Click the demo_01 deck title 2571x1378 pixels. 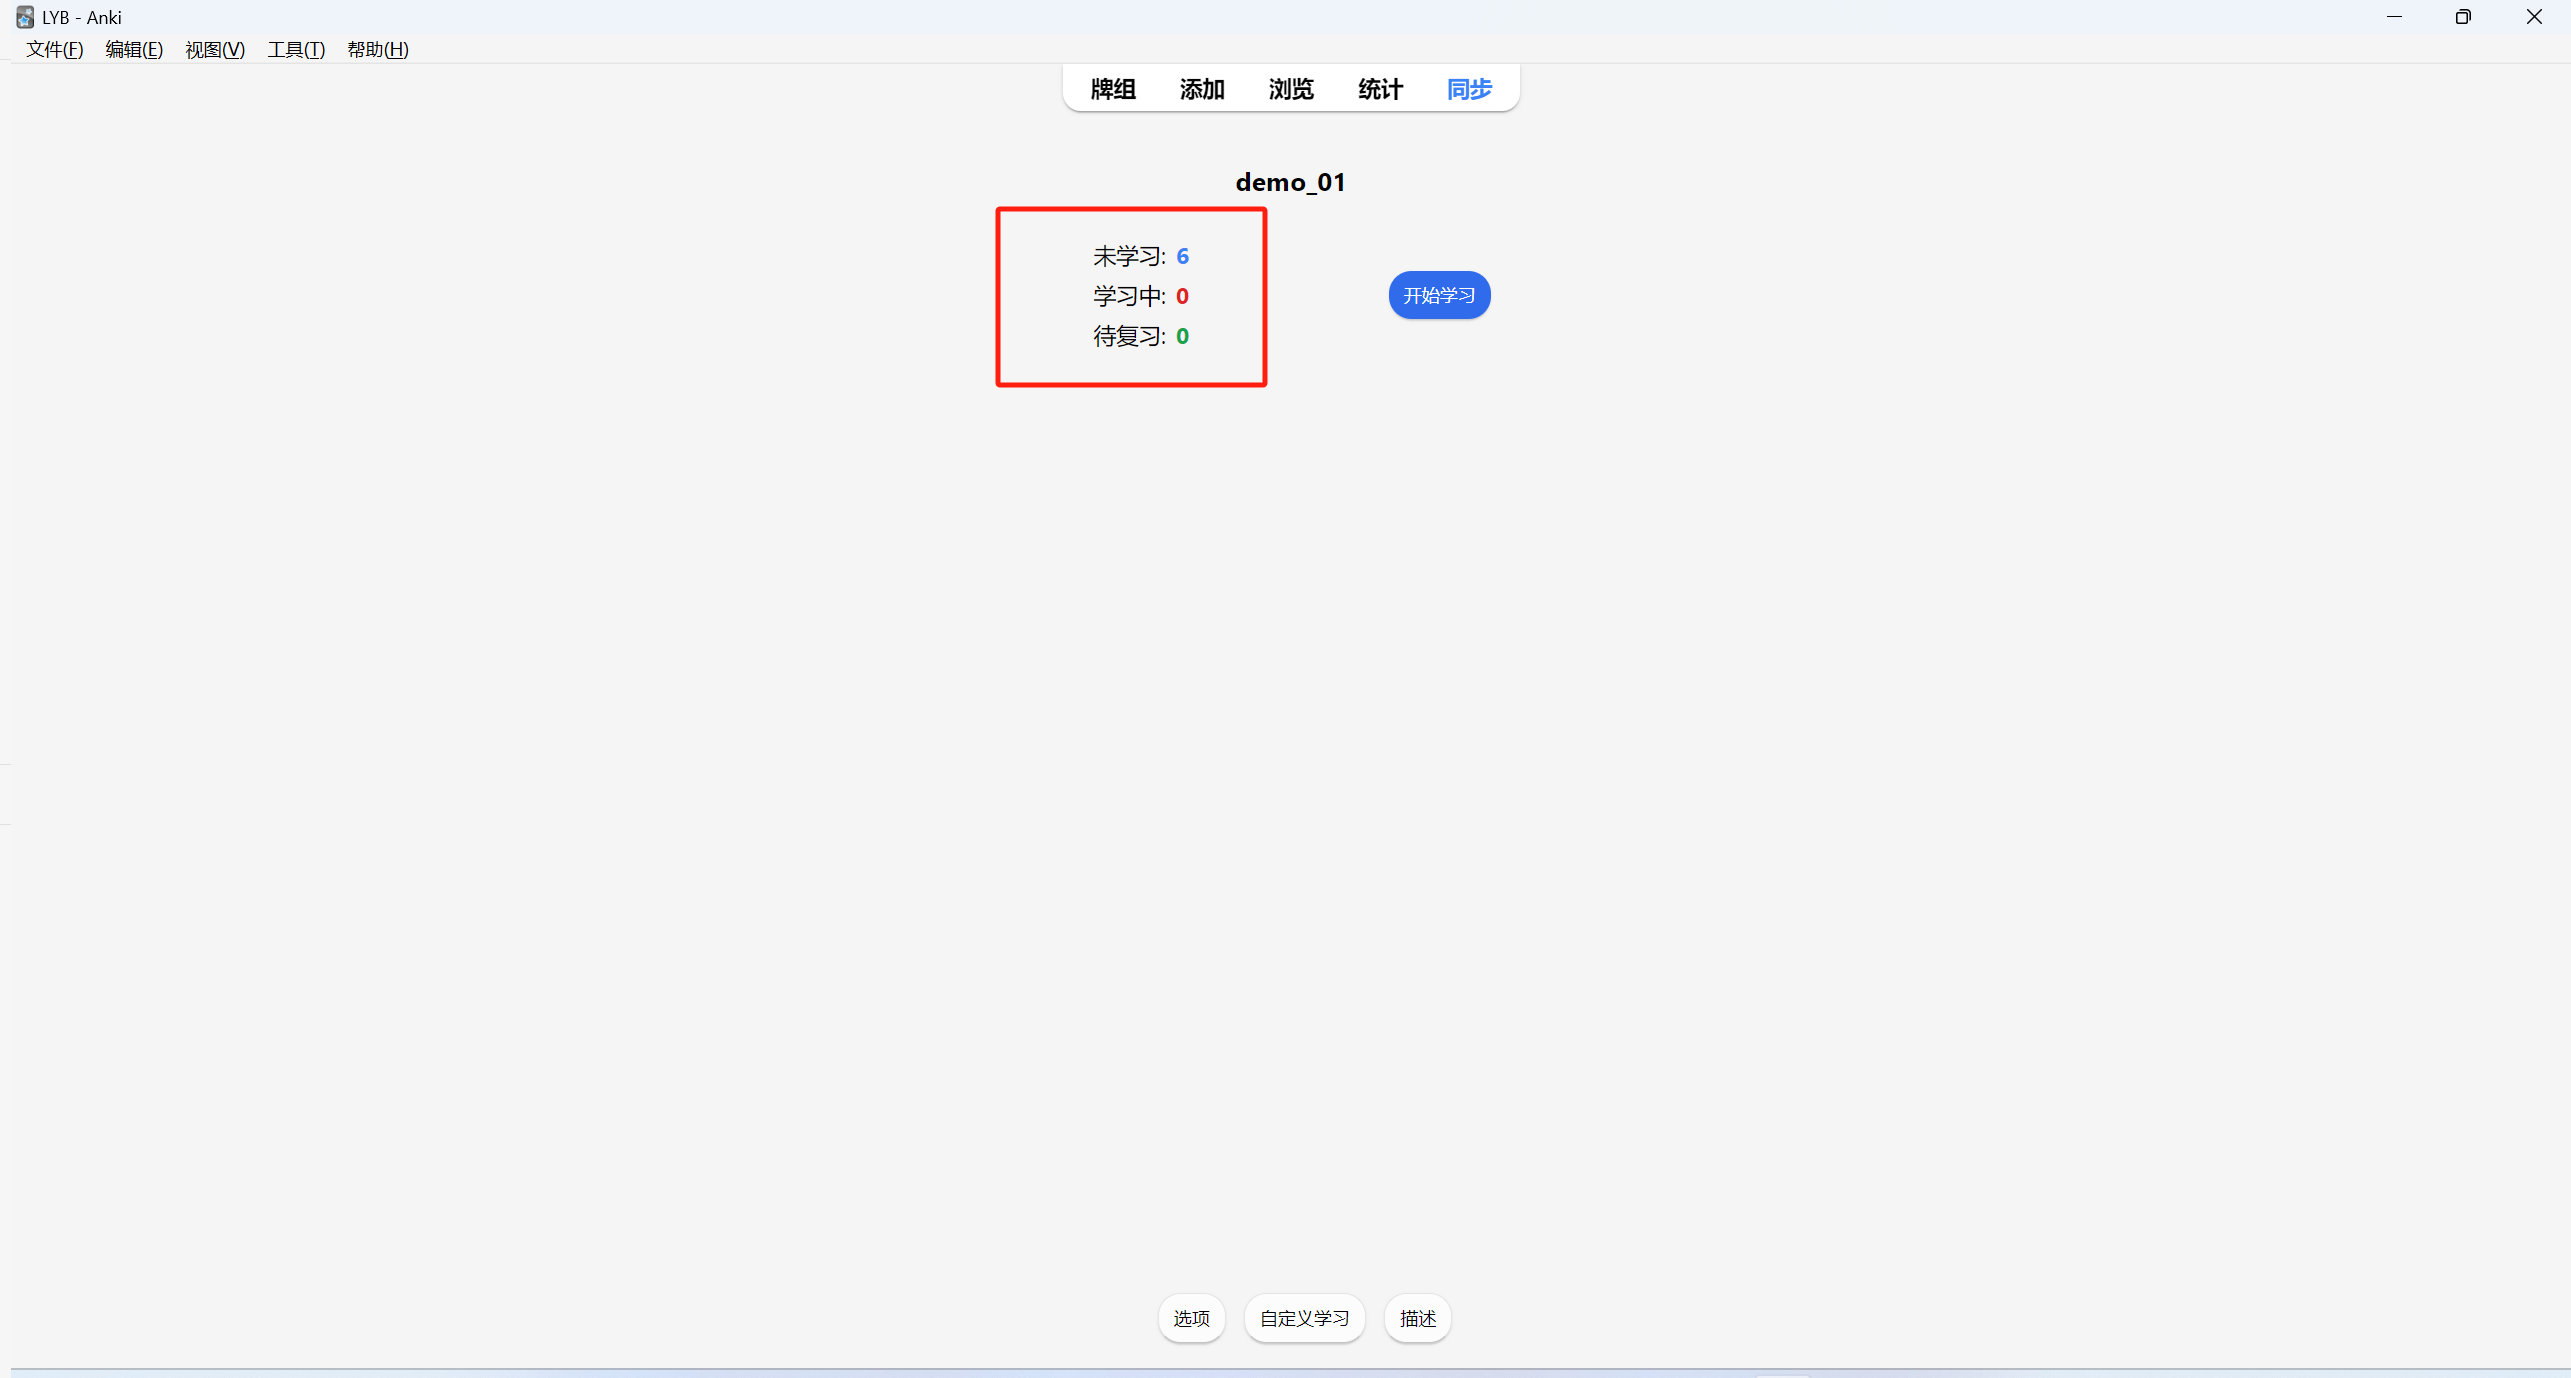click(1290, 182)
